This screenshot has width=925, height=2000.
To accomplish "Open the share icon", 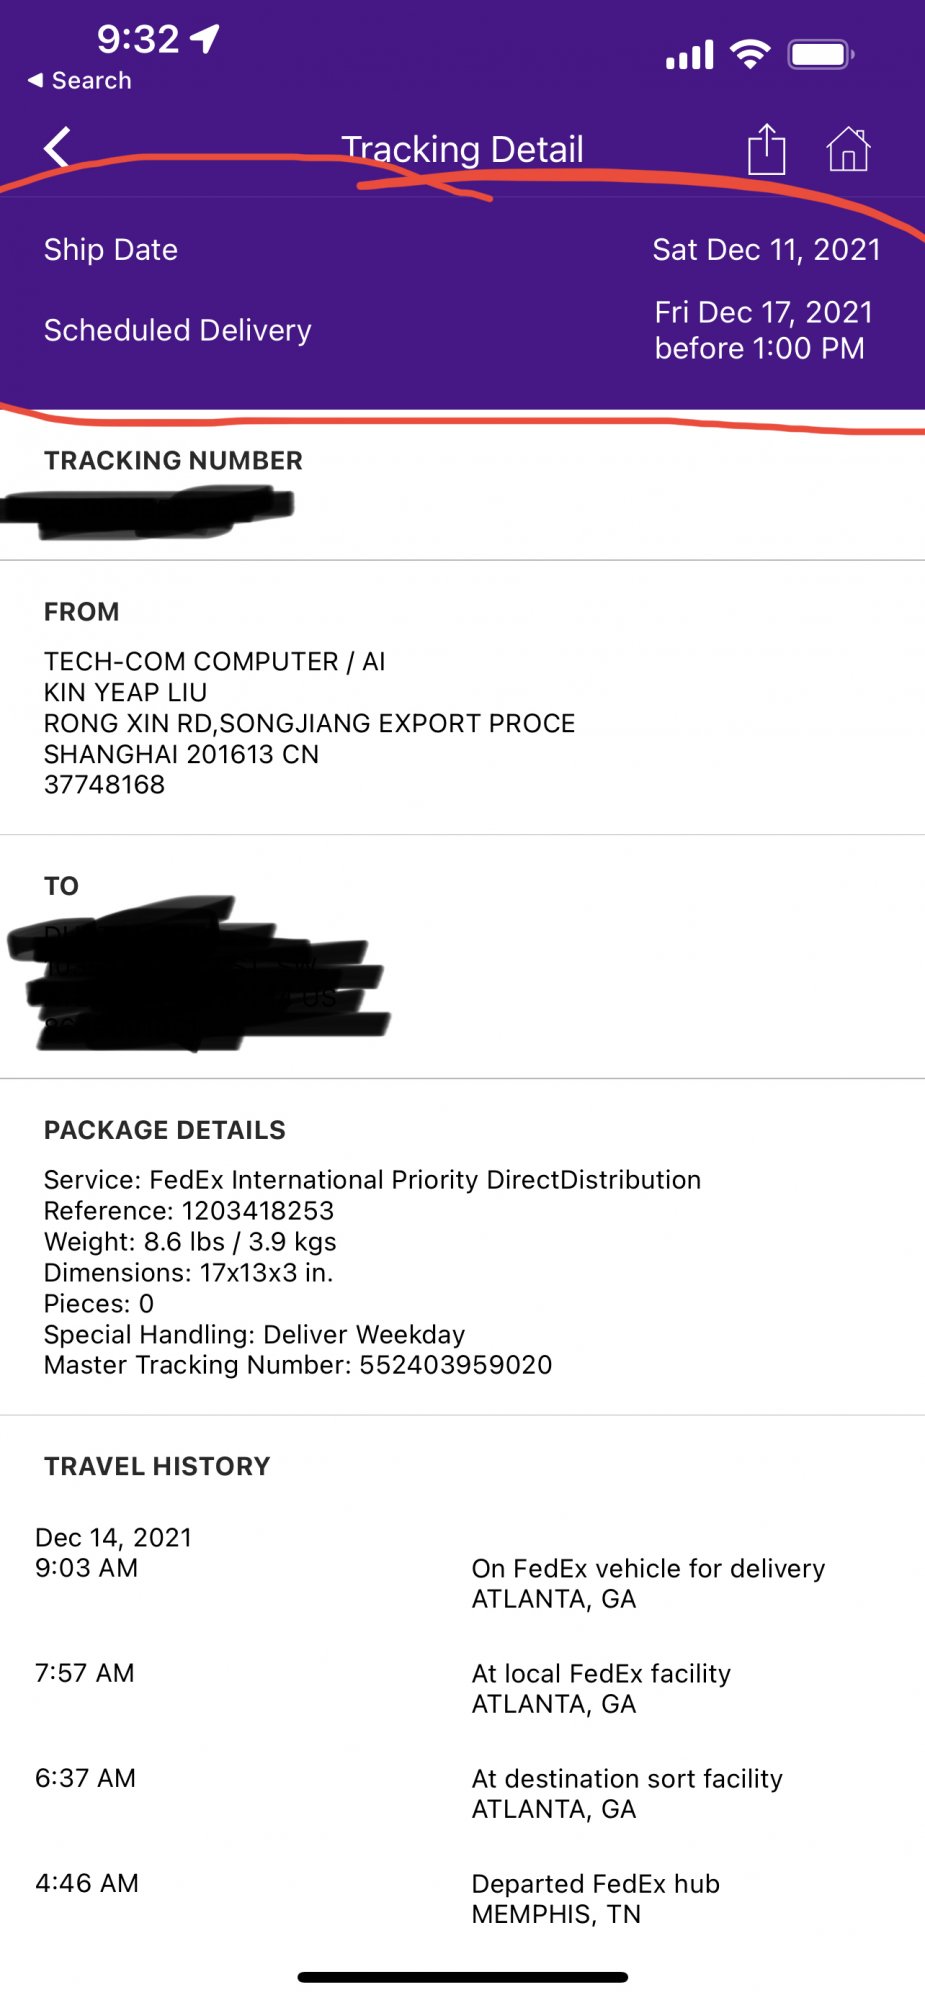I will pos(766,150).
